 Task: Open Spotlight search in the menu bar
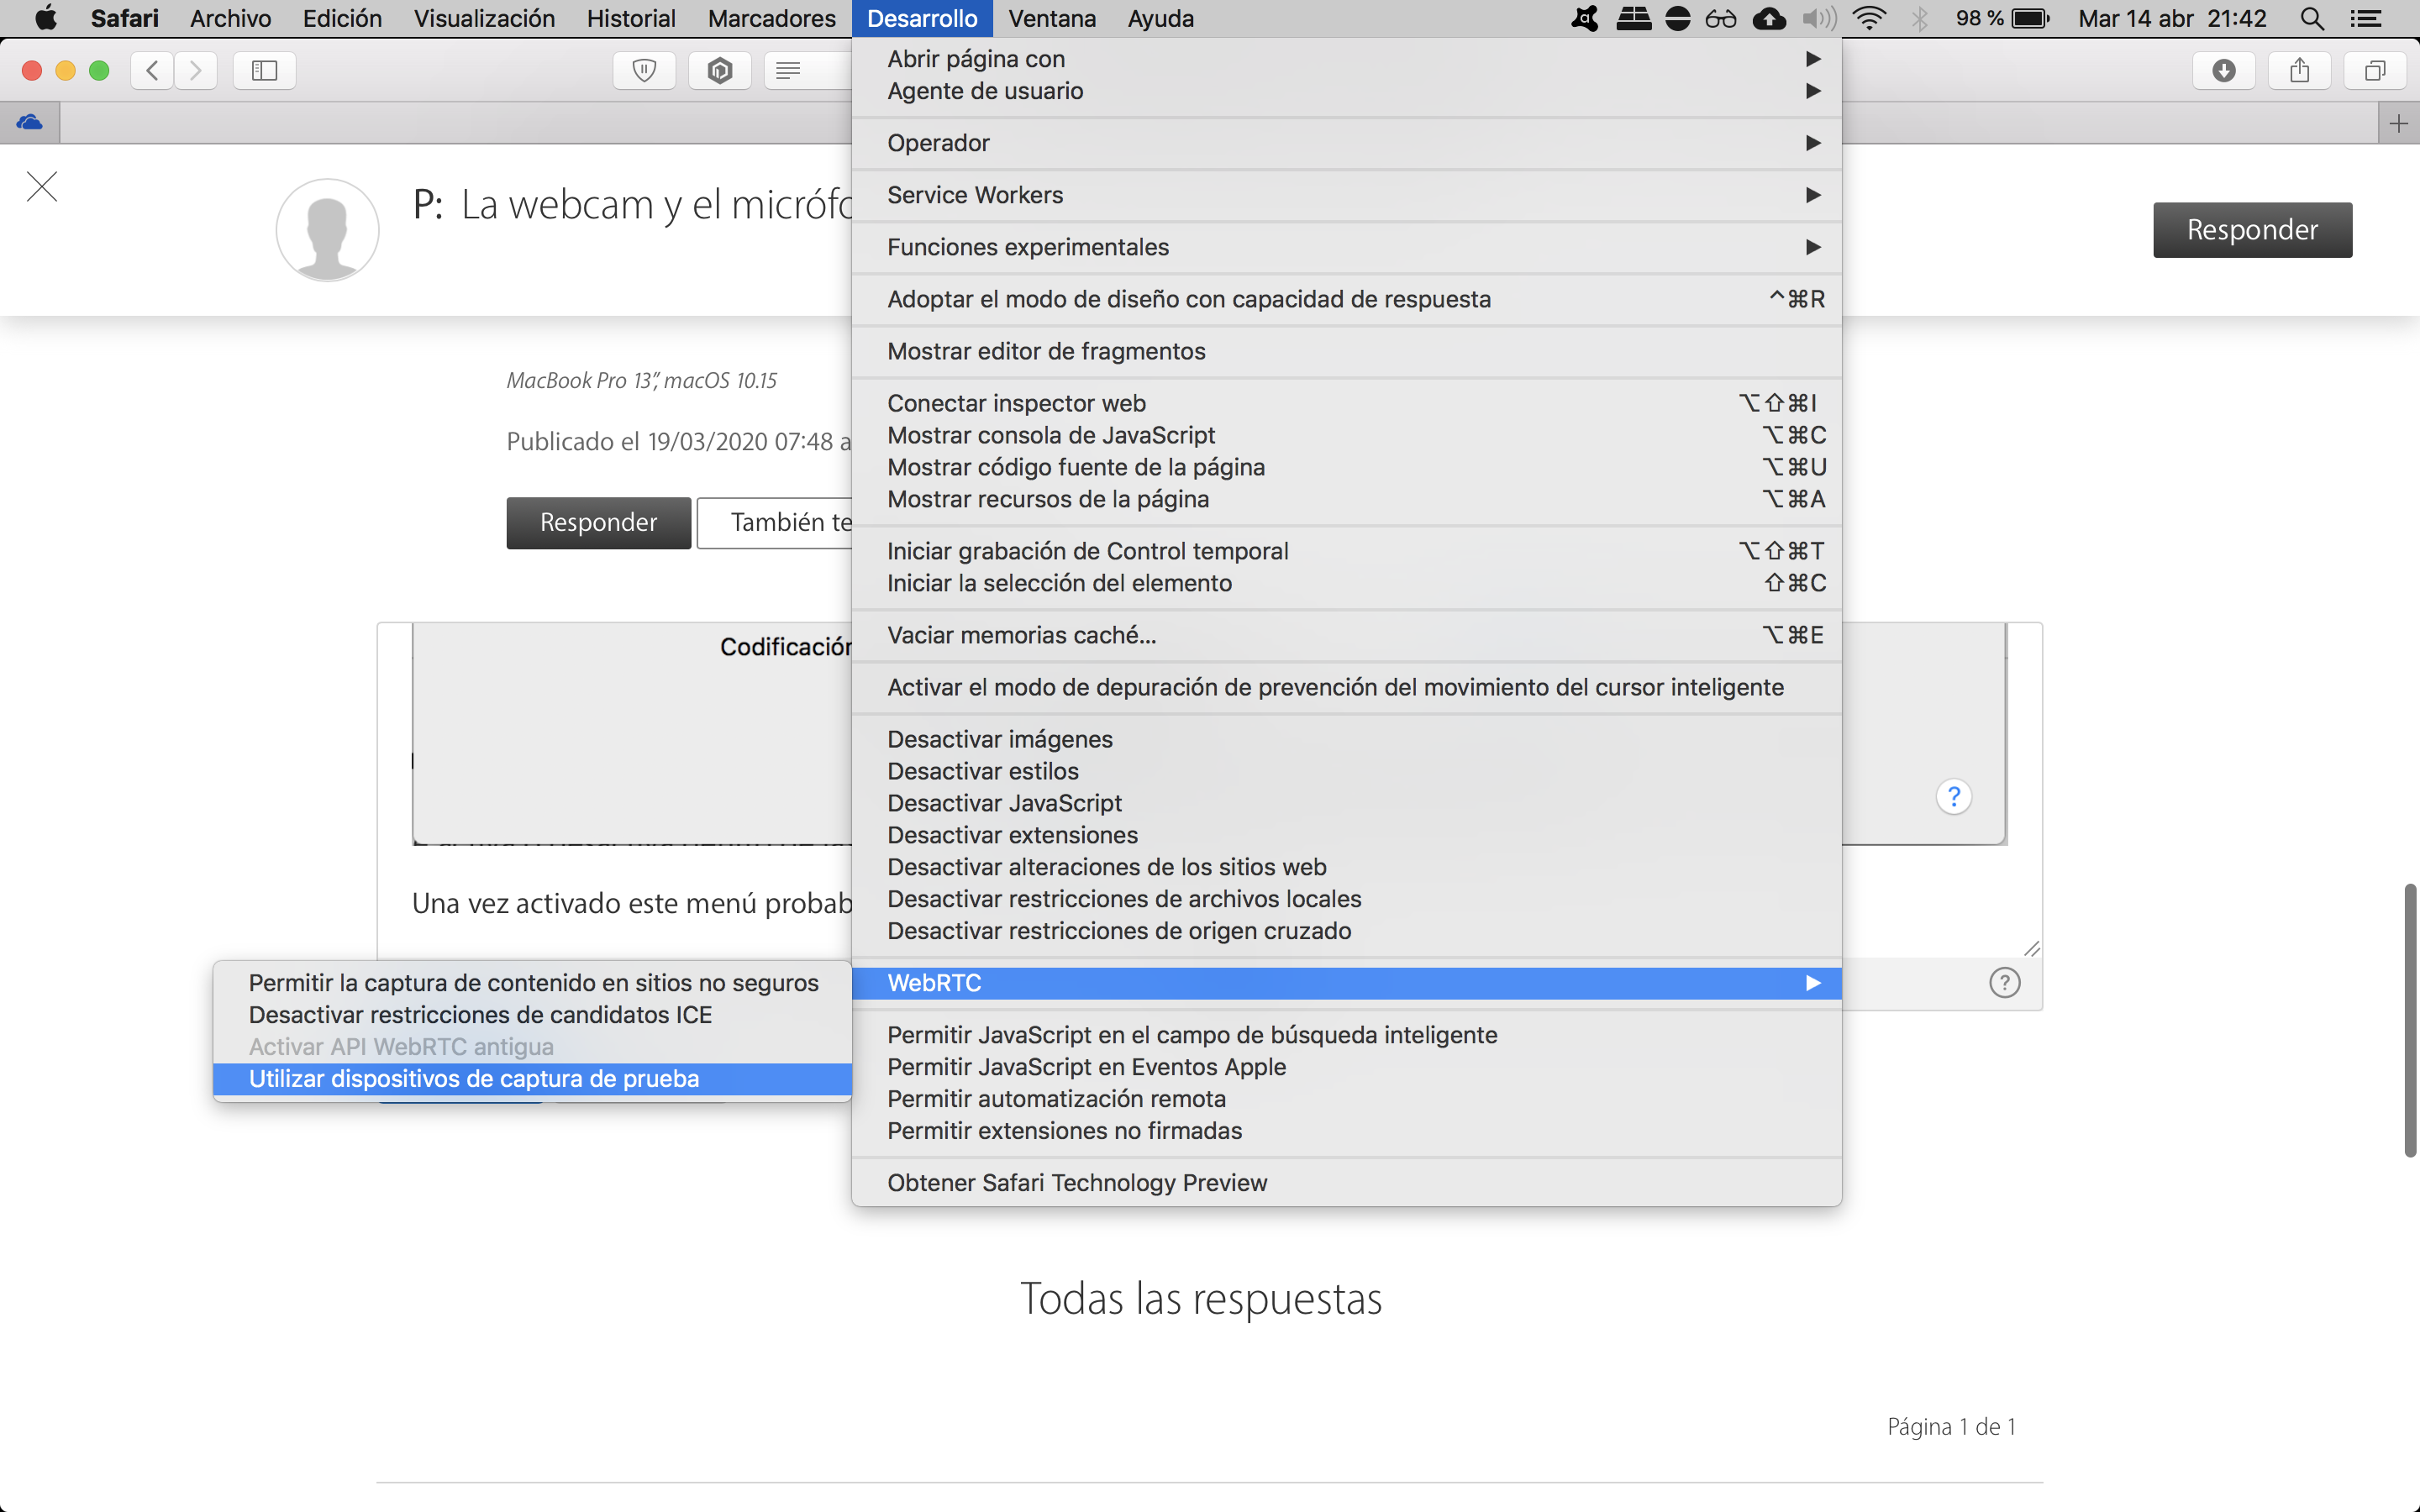2311,18
